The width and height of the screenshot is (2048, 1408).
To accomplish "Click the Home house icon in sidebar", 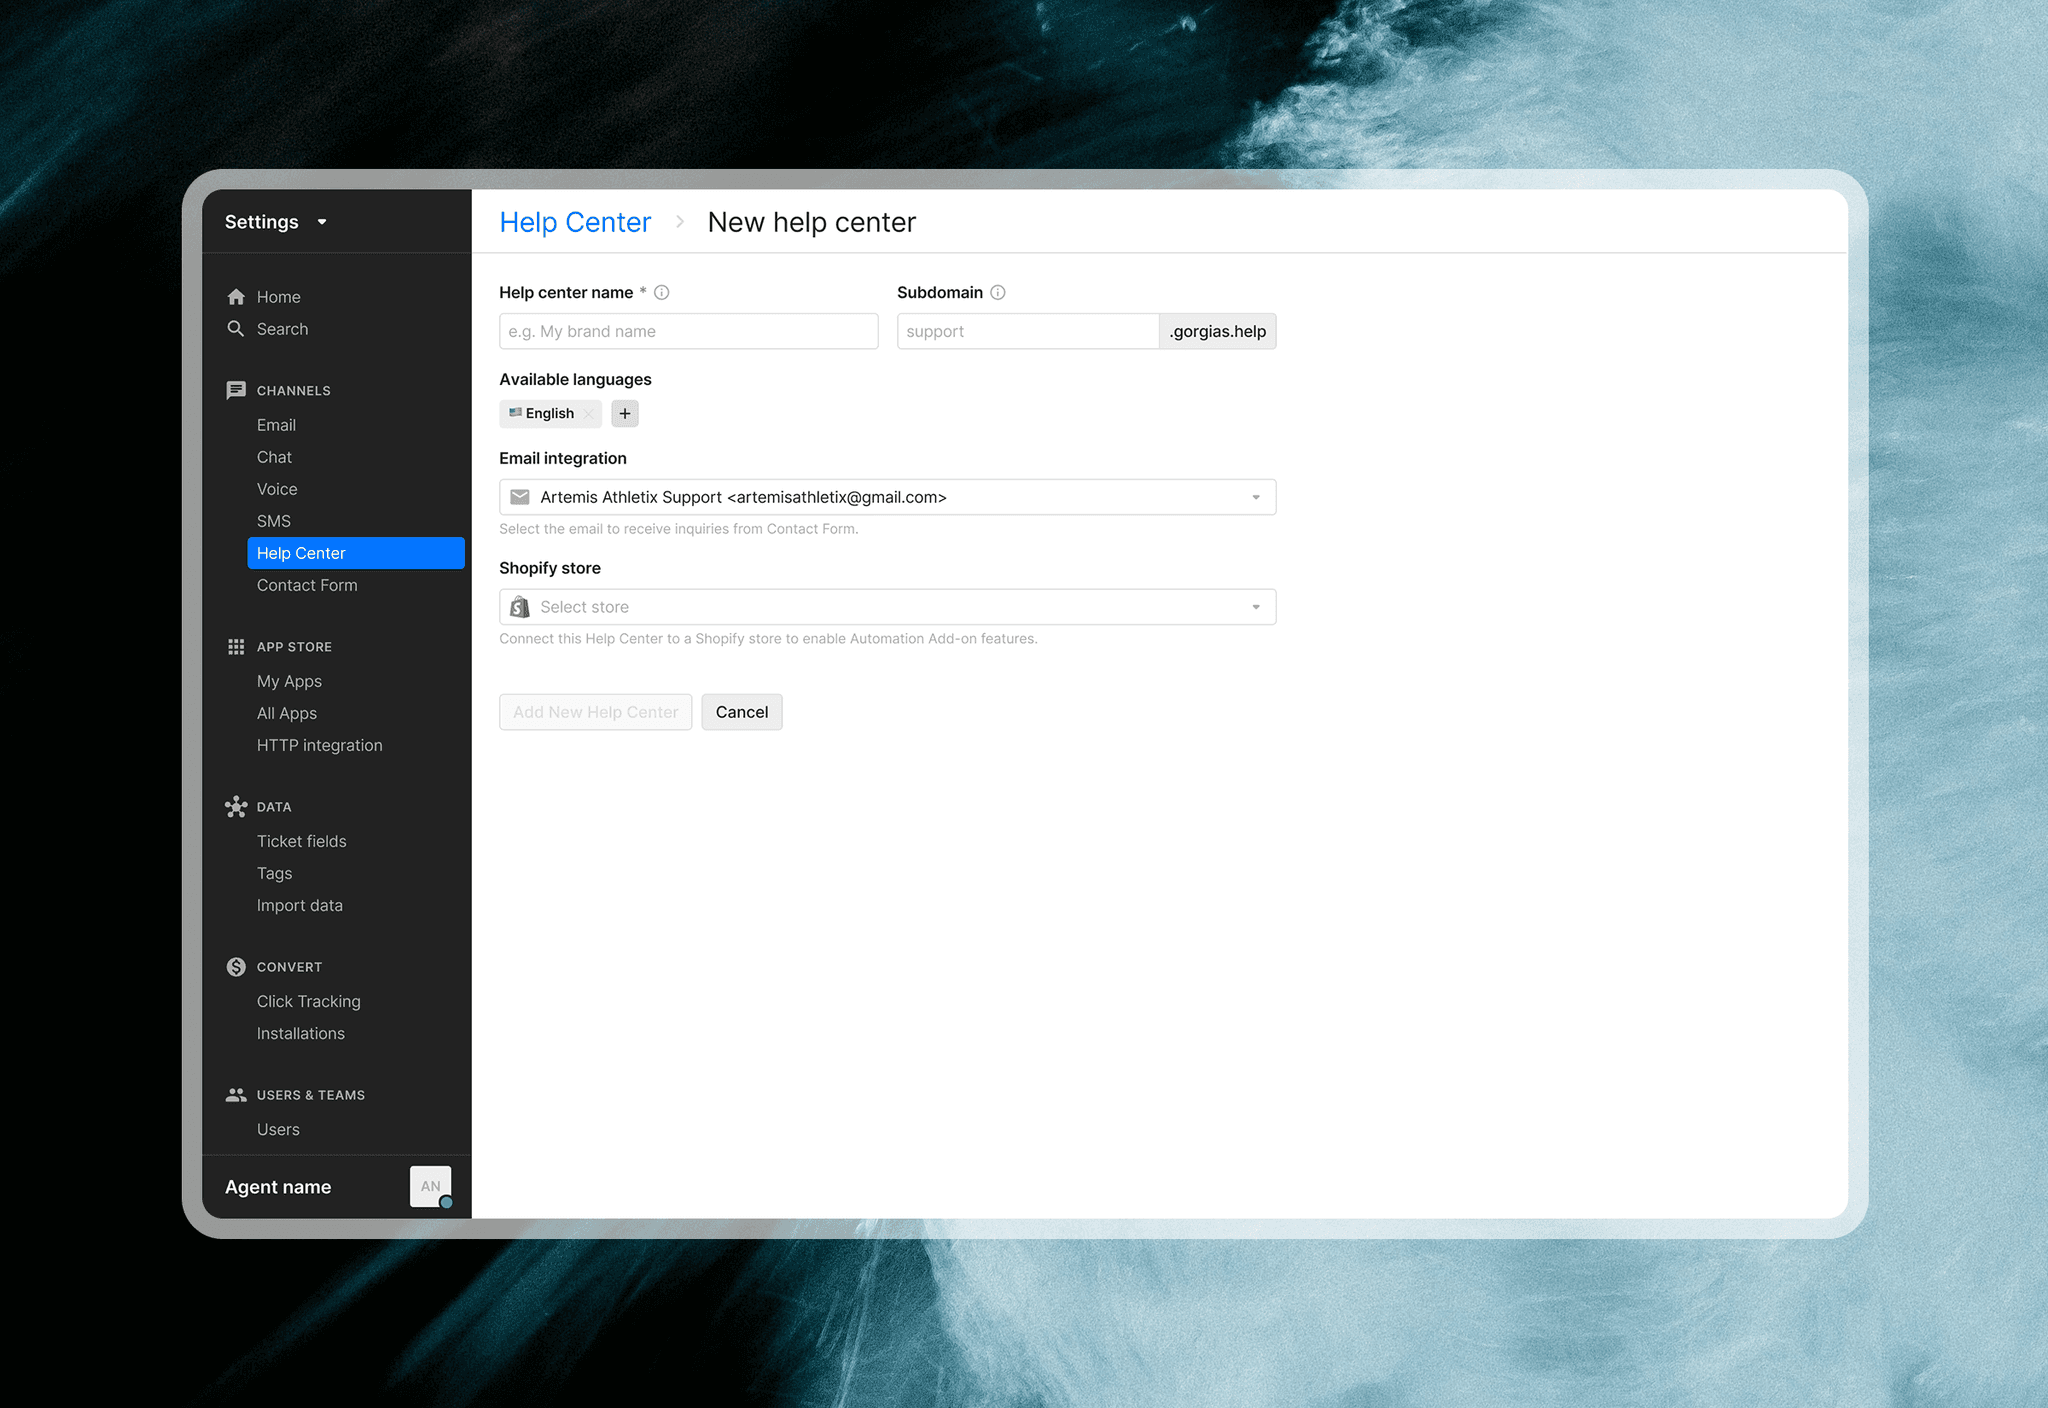I will (236, 297).
